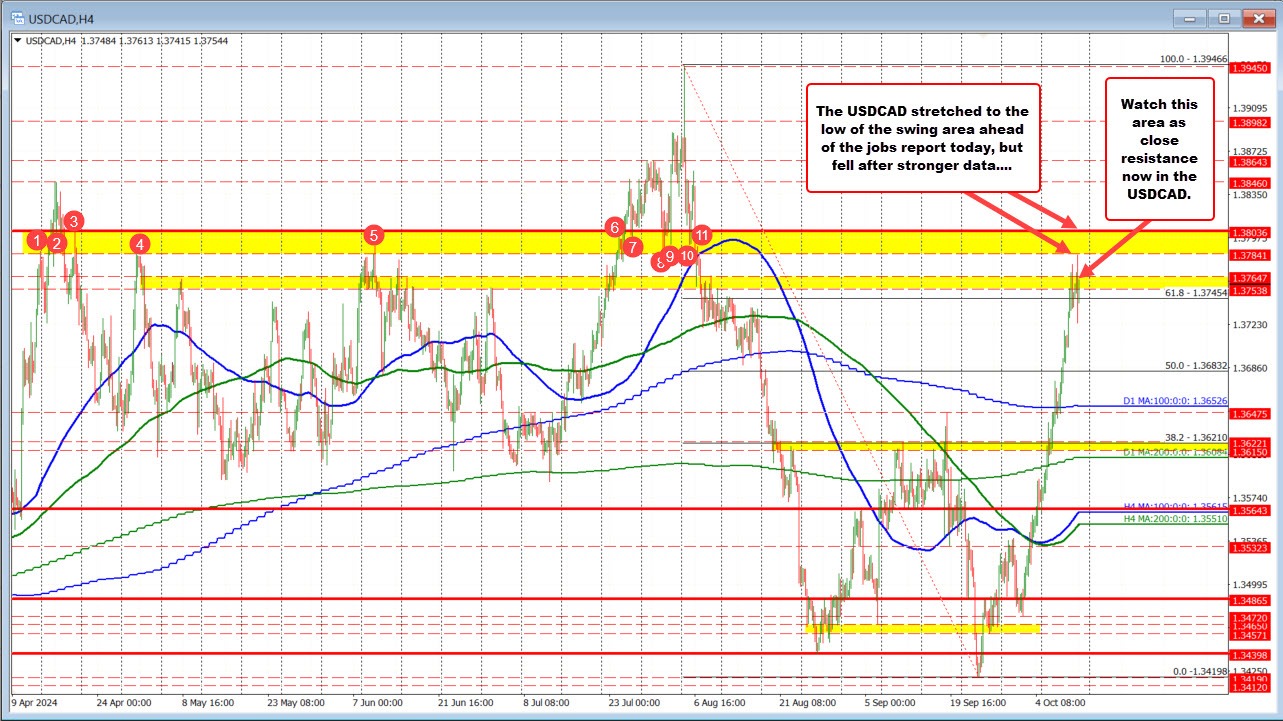Screen dimensions: 1283x721
Task: Click circle marker 3 at the April high
Action: (72, 221)
